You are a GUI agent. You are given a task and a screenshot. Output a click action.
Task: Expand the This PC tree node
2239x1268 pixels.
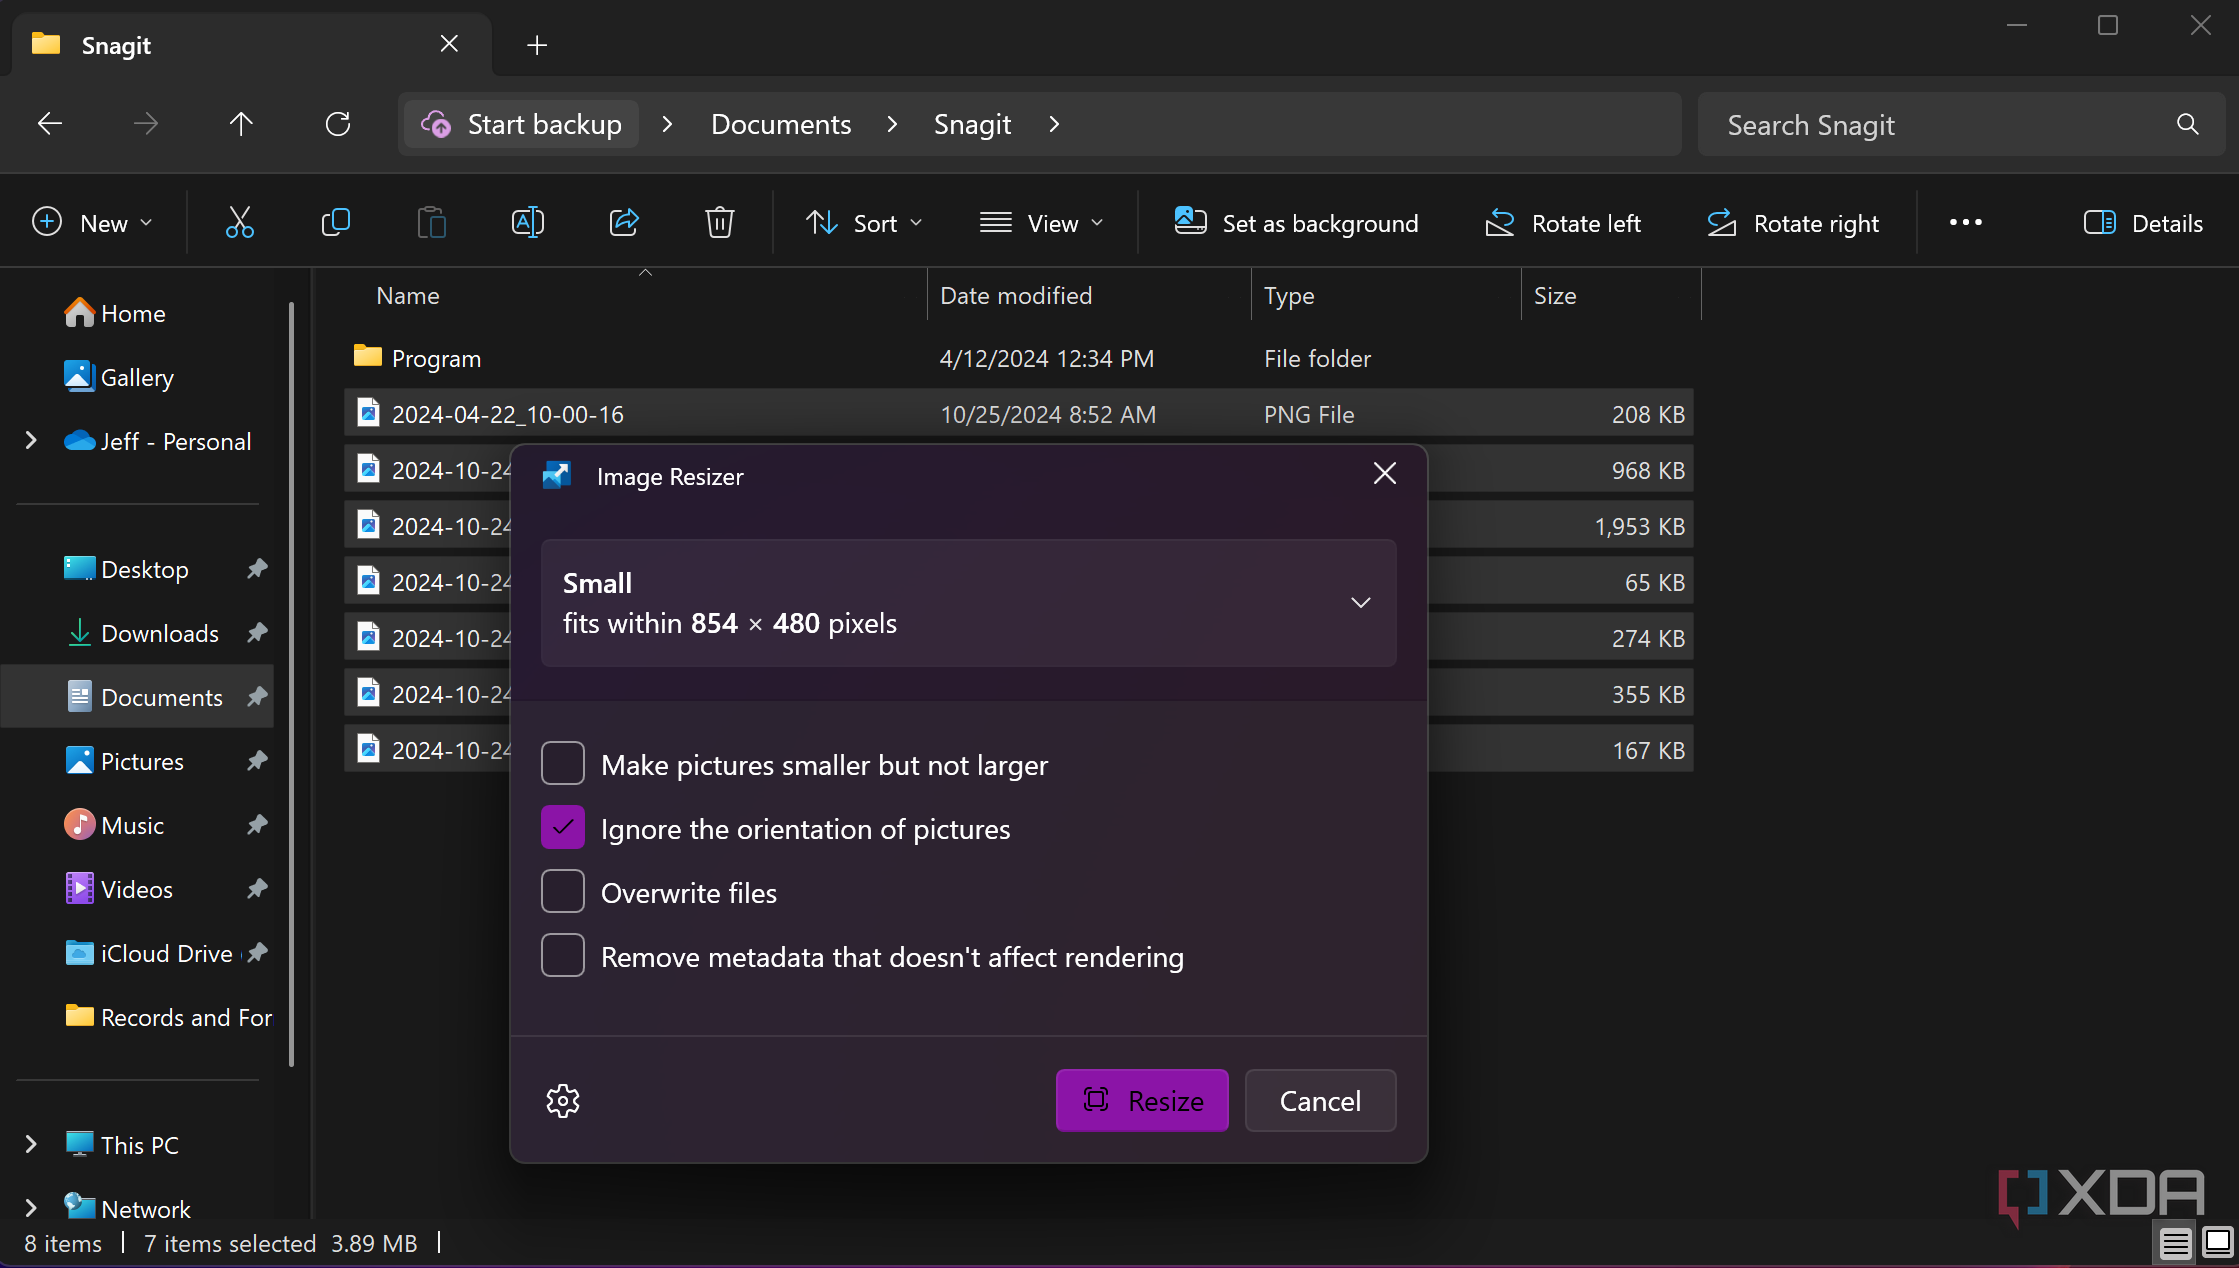[31, 1144]
